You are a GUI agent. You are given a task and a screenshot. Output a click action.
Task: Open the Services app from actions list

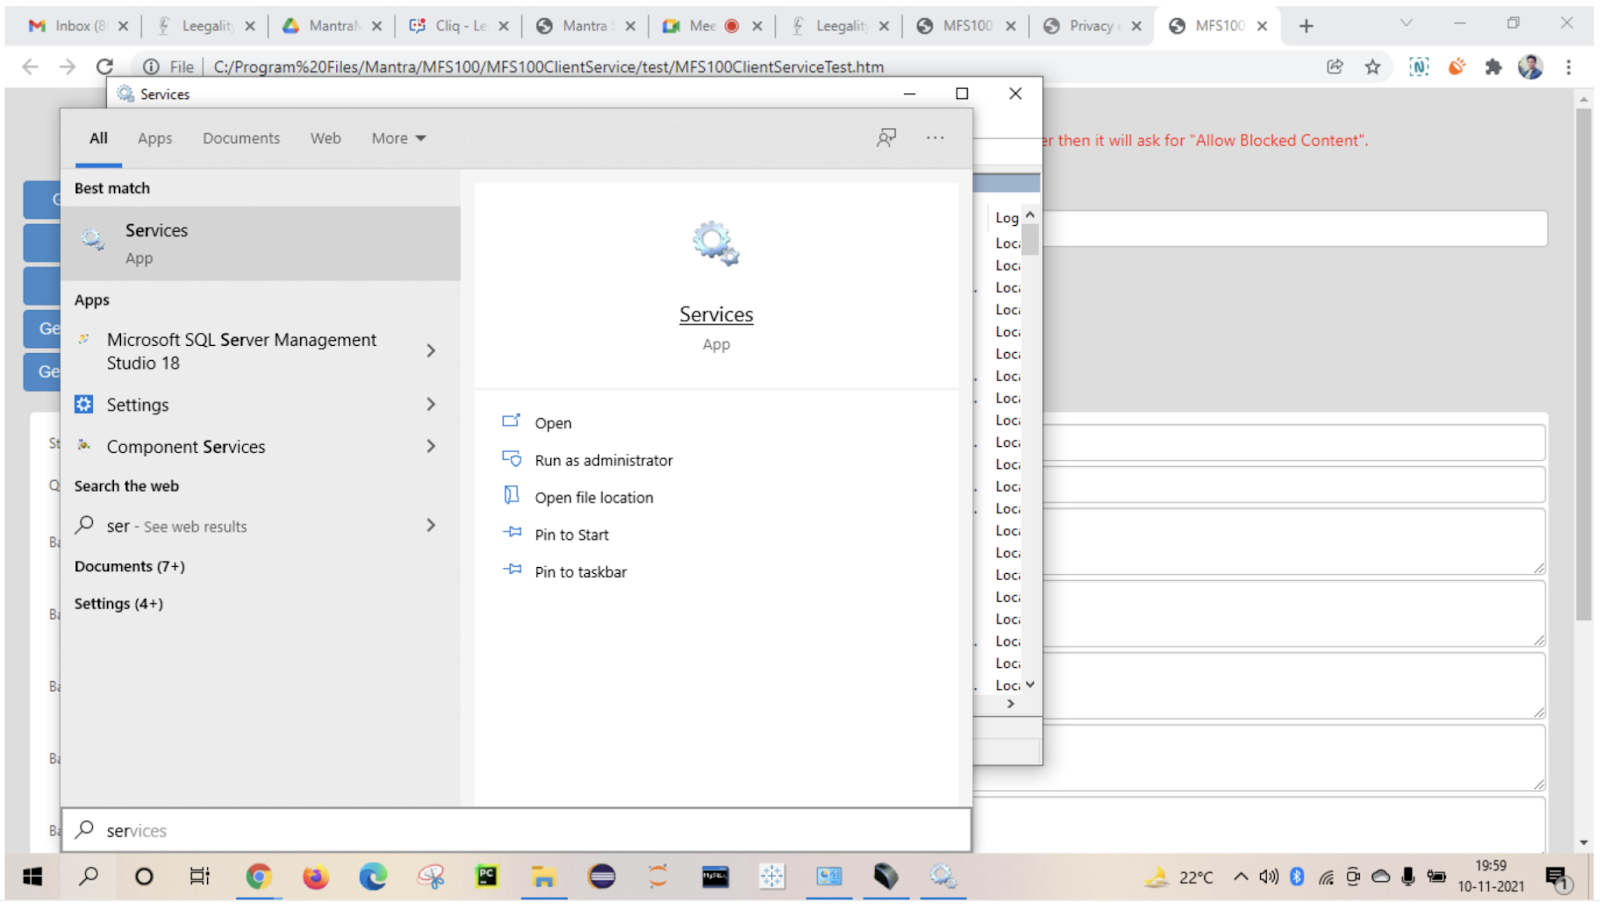(x=553, y=423)
